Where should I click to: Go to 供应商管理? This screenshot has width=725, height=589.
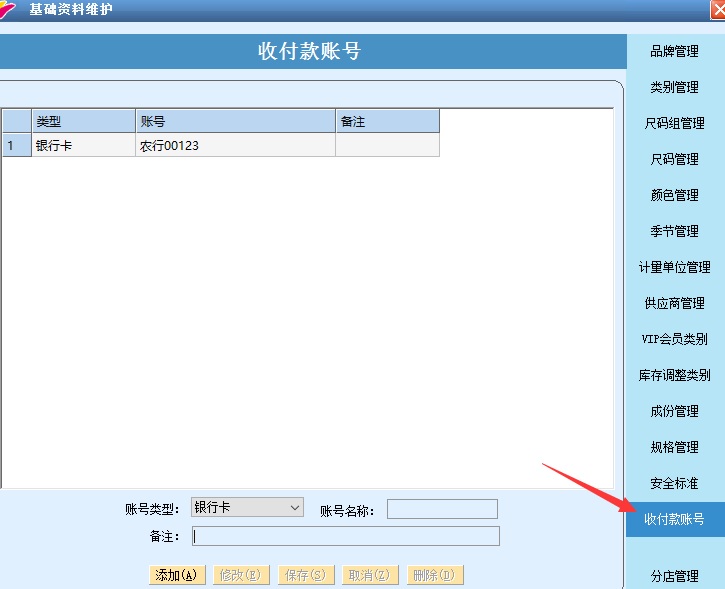(674, 303)
